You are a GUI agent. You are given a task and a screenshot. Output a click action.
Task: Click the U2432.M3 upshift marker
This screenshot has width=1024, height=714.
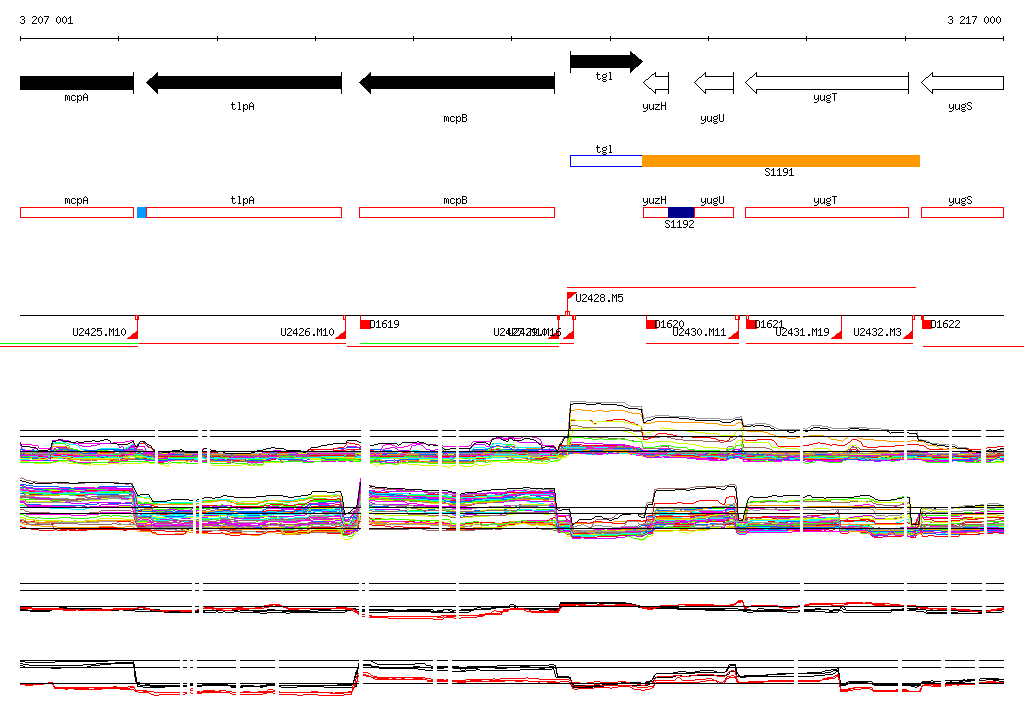pyautogui.click(x=908, y=334)
